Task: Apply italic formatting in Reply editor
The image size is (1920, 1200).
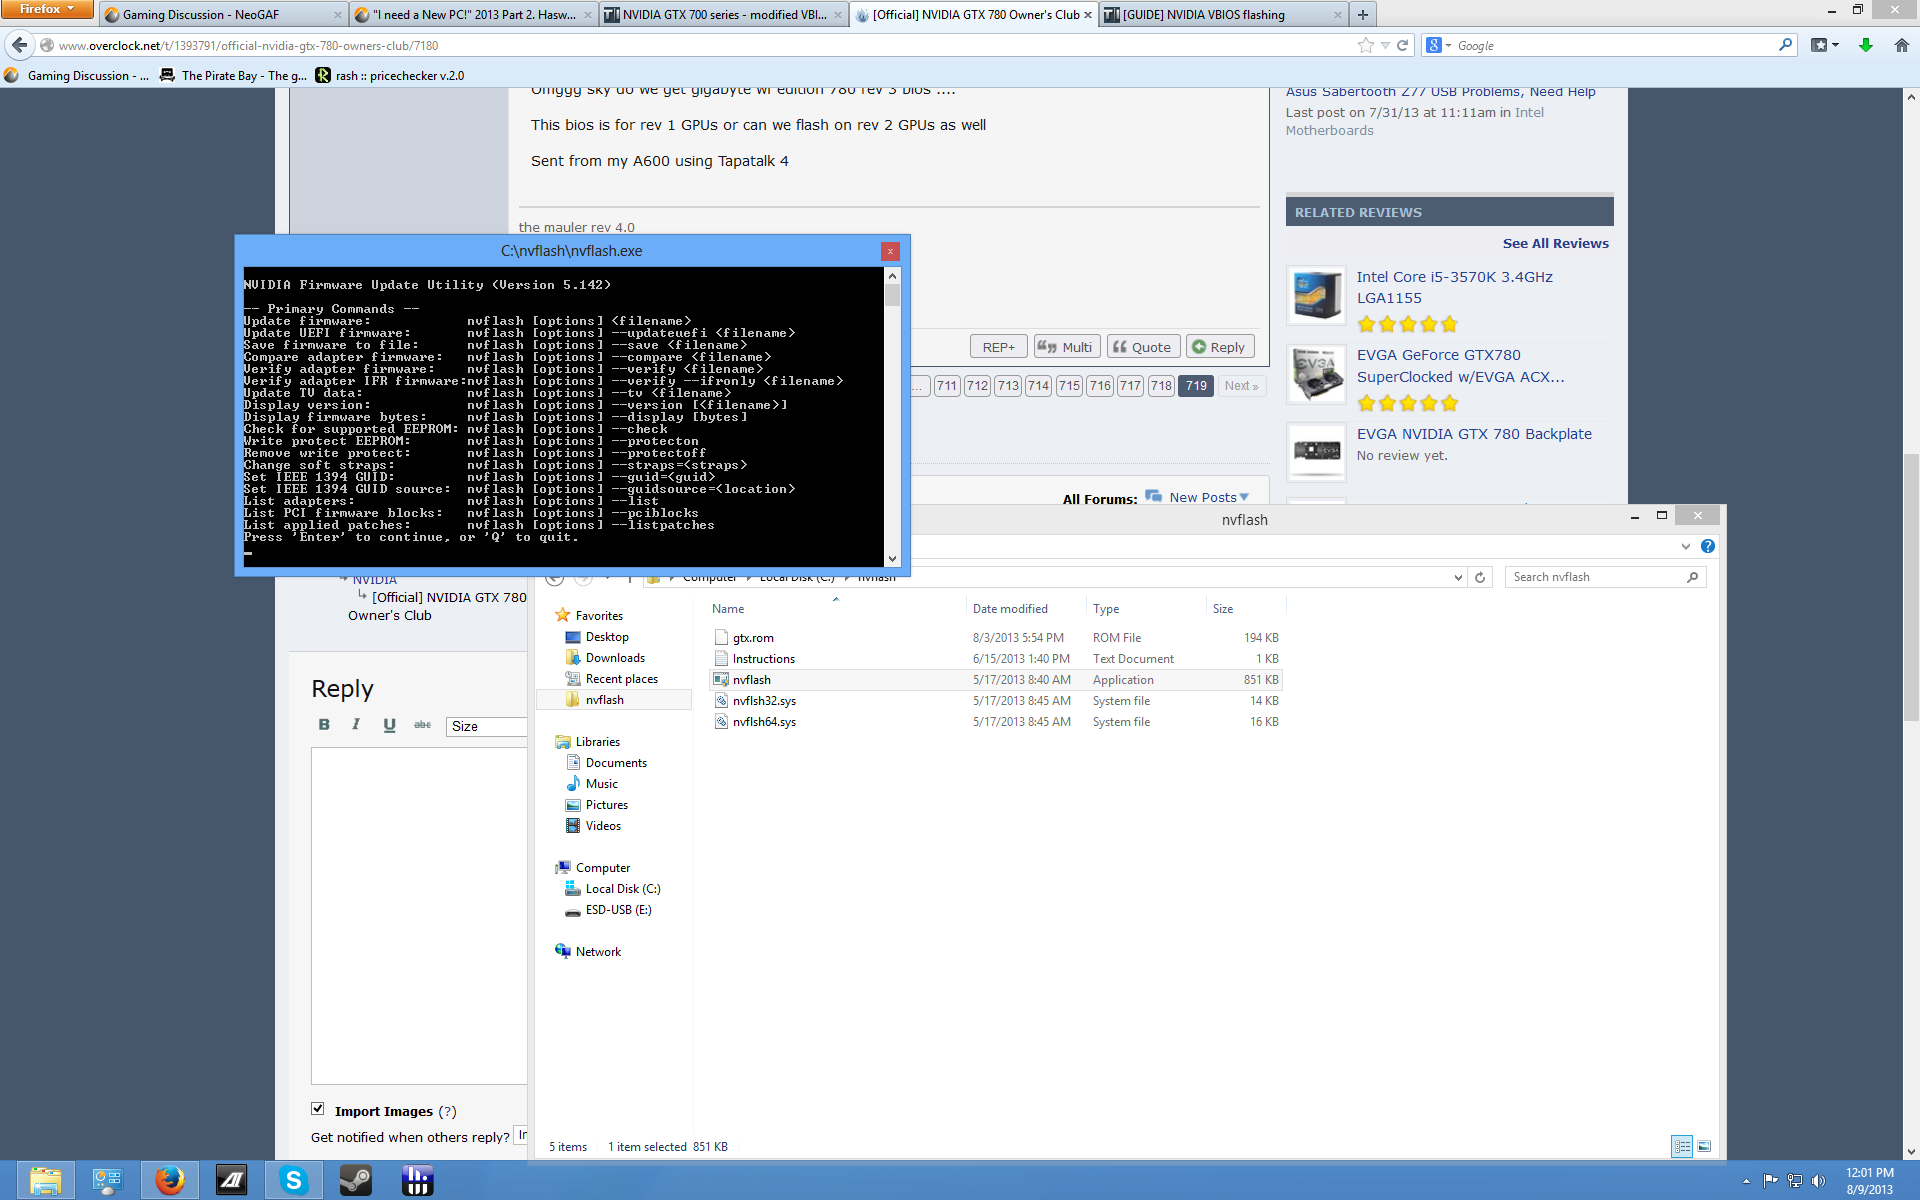Action: pos(356,725)
